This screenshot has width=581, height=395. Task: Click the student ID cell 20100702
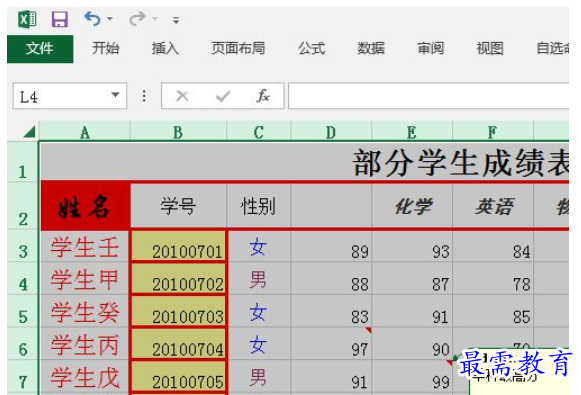click(x=178, y=279)
